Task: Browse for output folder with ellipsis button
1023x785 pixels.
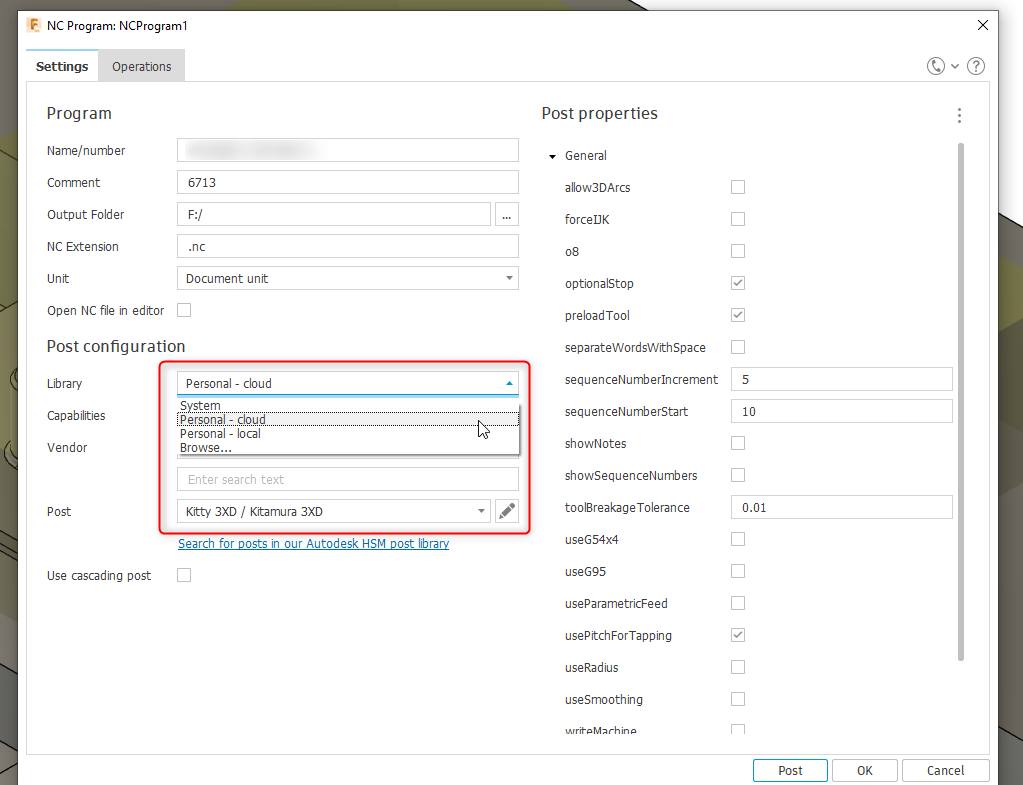Action: coord(507,214)
